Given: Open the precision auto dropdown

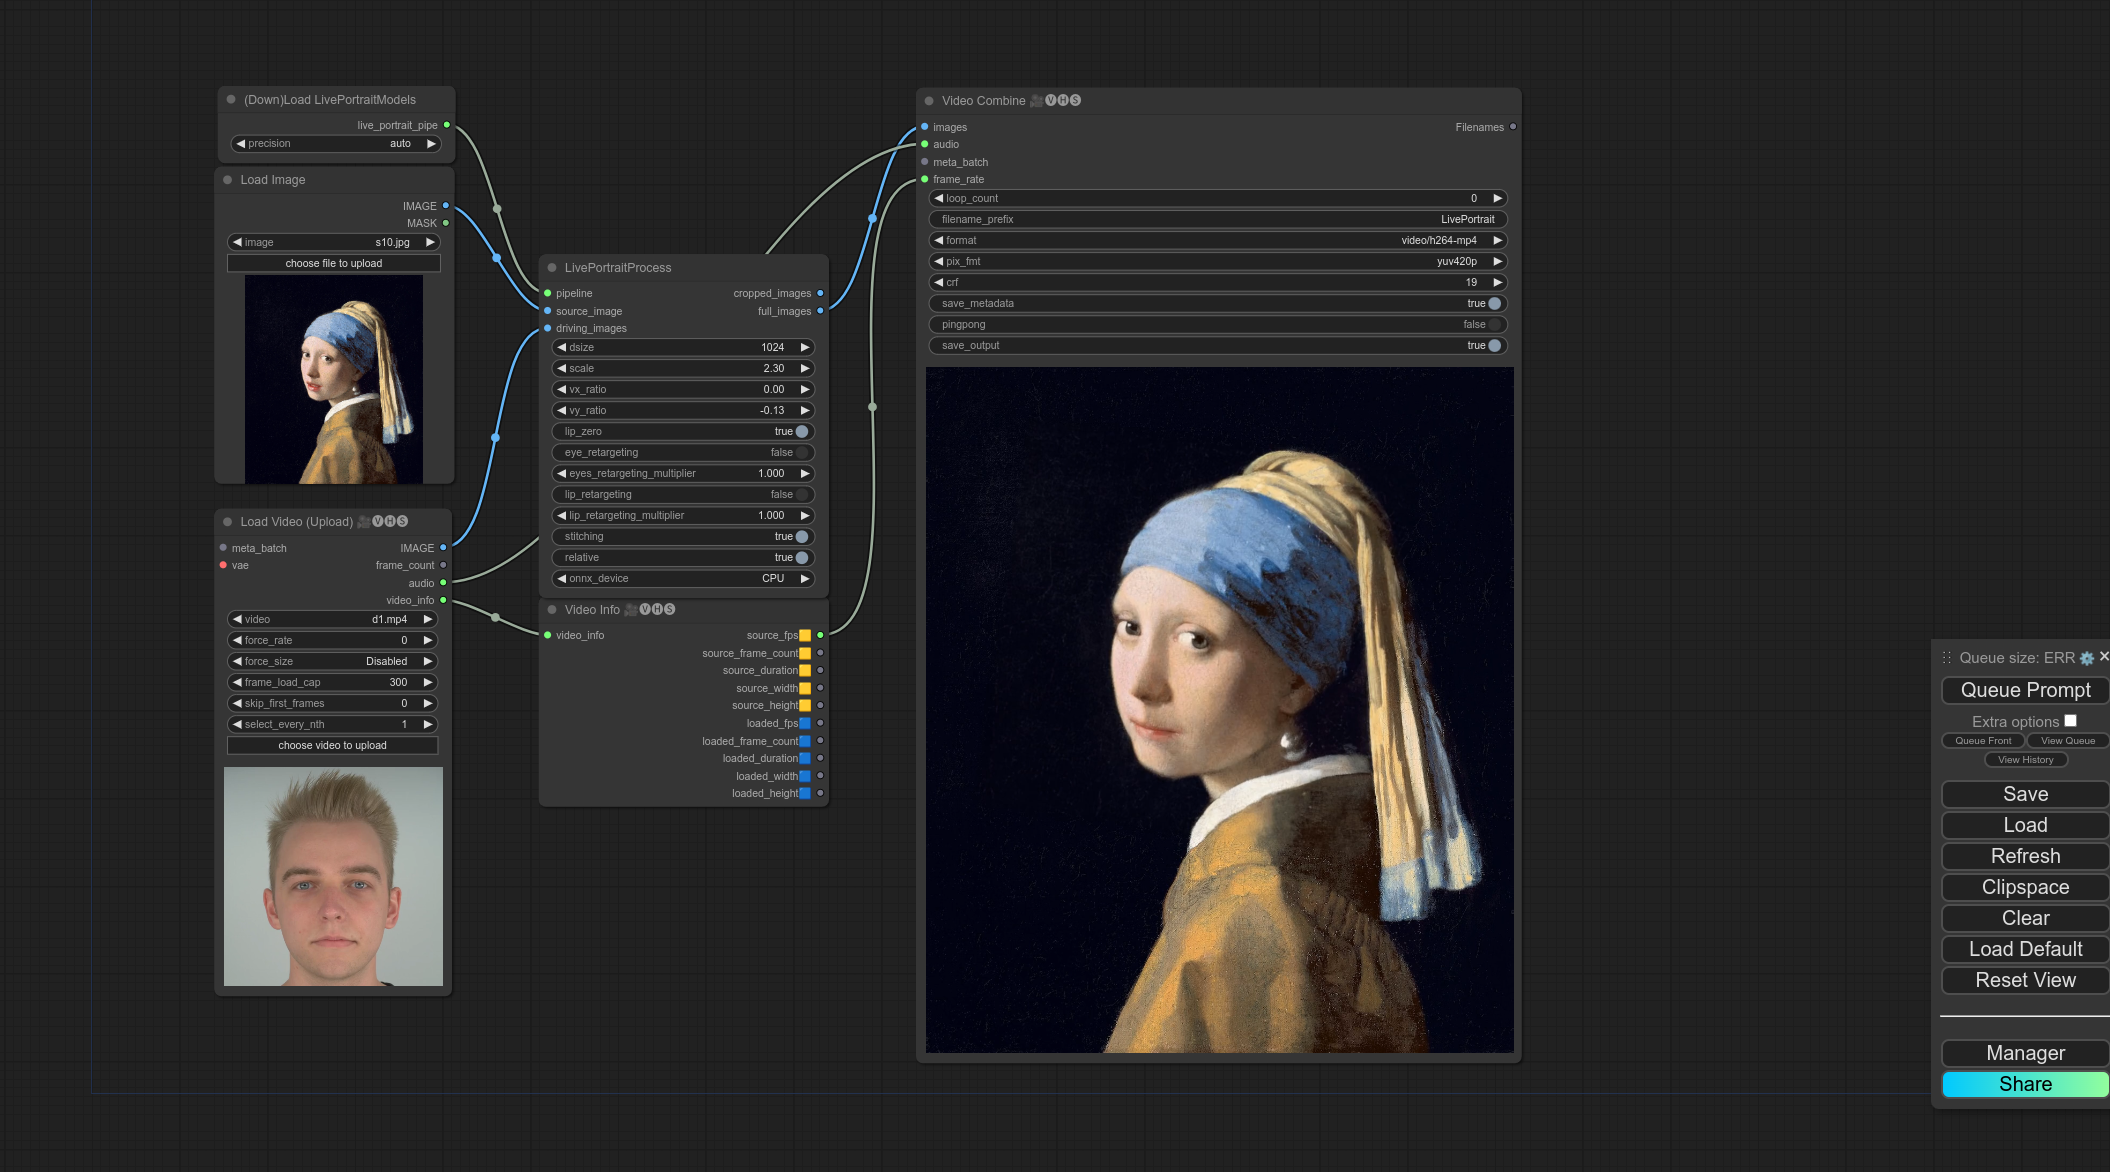Looking at the screenshot, I should [336, 144].
